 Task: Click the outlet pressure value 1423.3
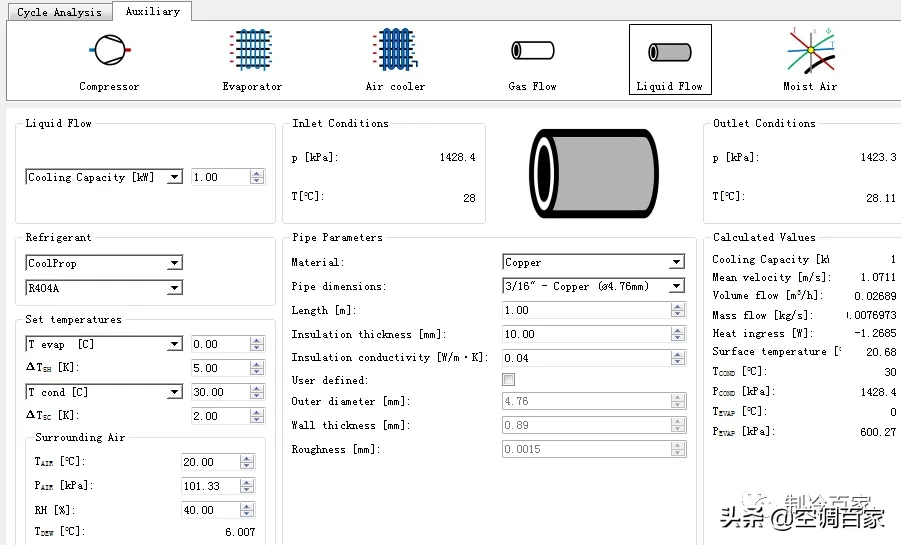click(878, 157)
